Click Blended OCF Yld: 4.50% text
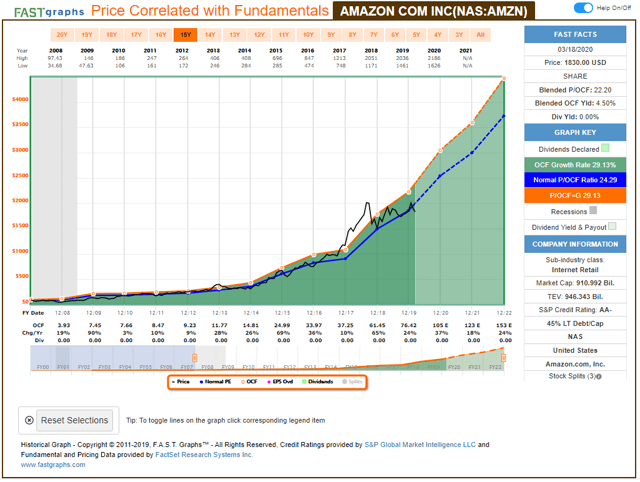This screenshot has height=482, width=640. (575, 104)
